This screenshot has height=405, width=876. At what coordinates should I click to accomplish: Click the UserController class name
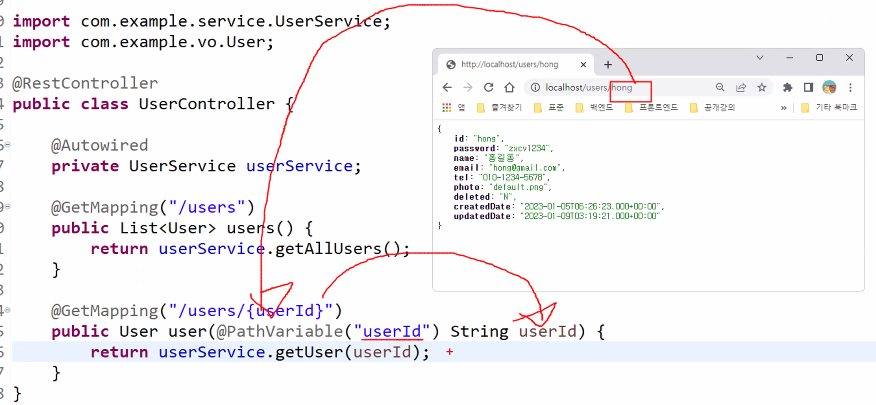(206, 104)
